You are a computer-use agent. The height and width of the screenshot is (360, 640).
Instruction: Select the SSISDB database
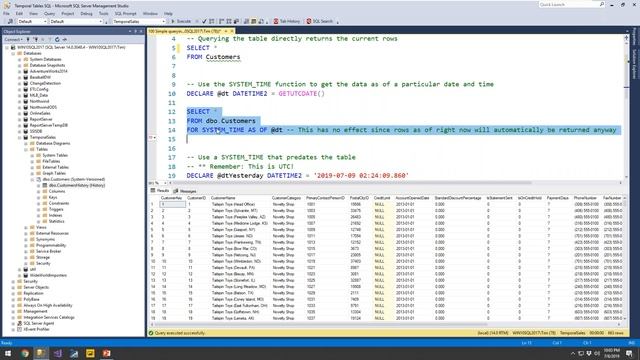pyautogui.click(x=36, y=131)
